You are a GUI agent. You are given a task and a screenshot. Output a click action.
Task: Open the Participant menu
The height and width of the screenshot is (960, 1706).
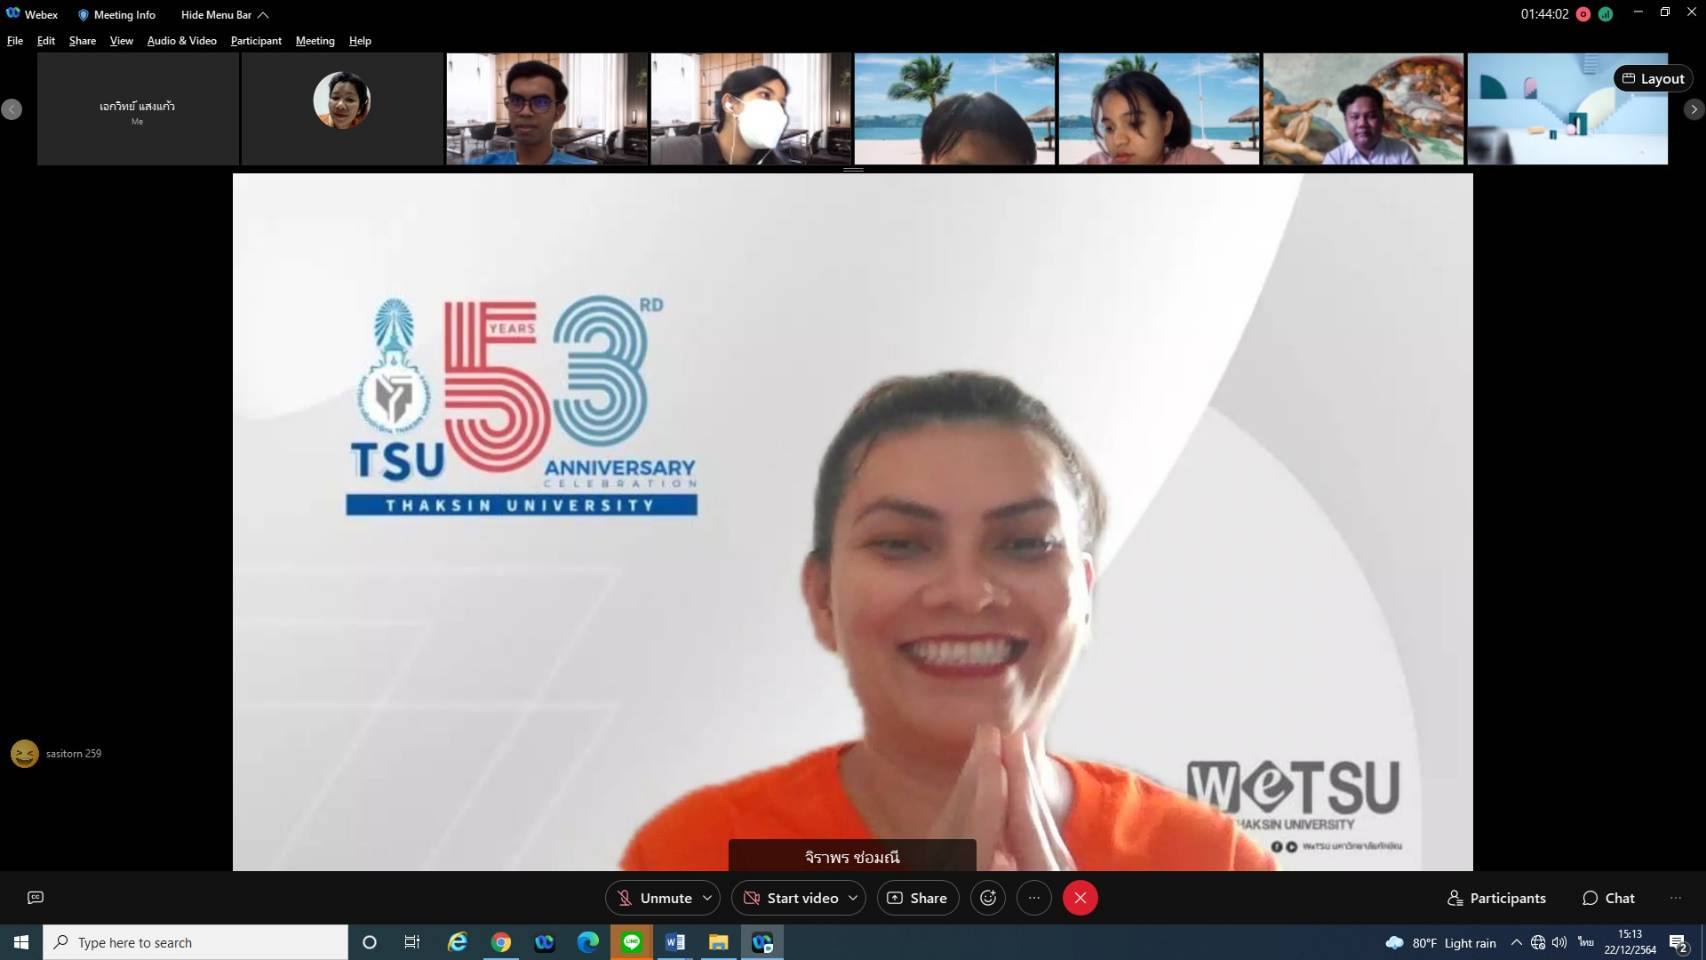[256, 41]
